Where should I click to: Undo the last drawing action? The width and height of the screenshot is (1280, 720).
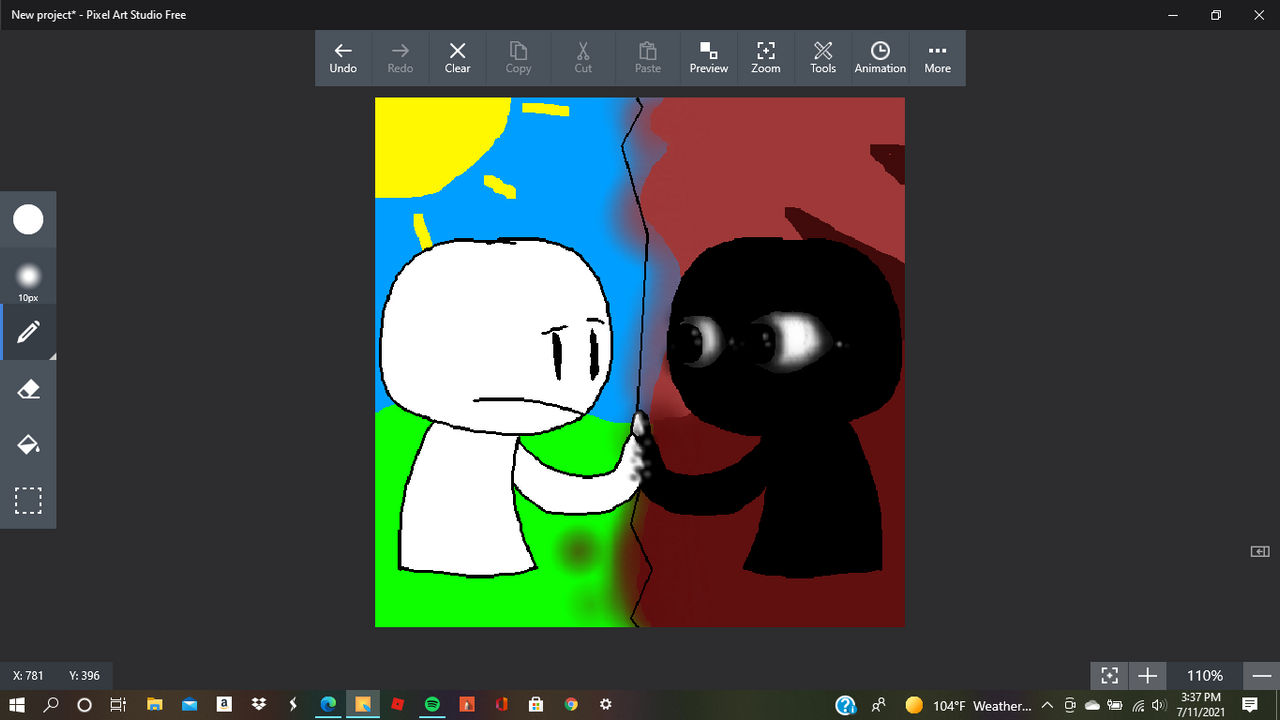click(343, 57)
